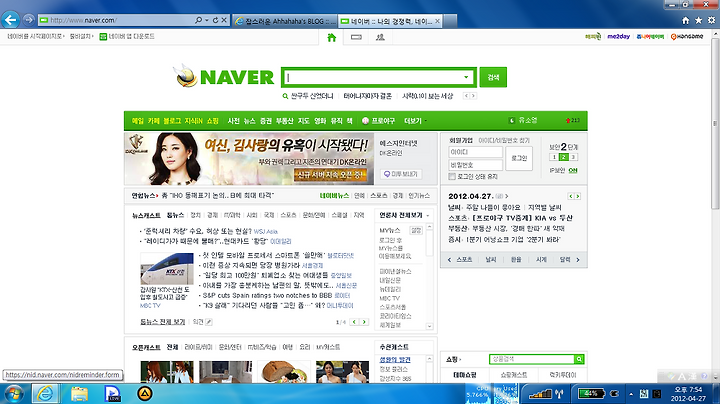Viewport: 720px width, 404px height.
Task: Click the green 검색 search button
Action: pyautogui.click(x=493, y=77)
